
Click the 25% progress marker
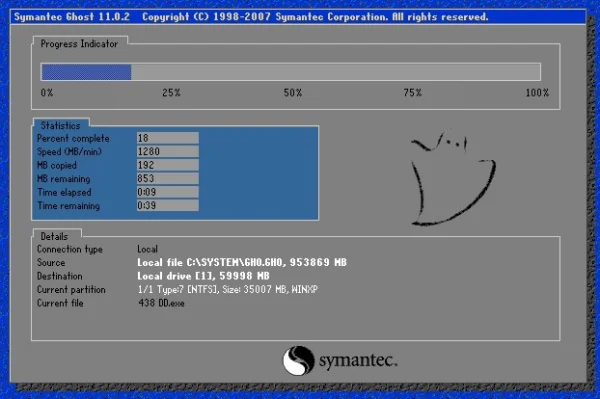pyautogui.click(x=171, y=93)
